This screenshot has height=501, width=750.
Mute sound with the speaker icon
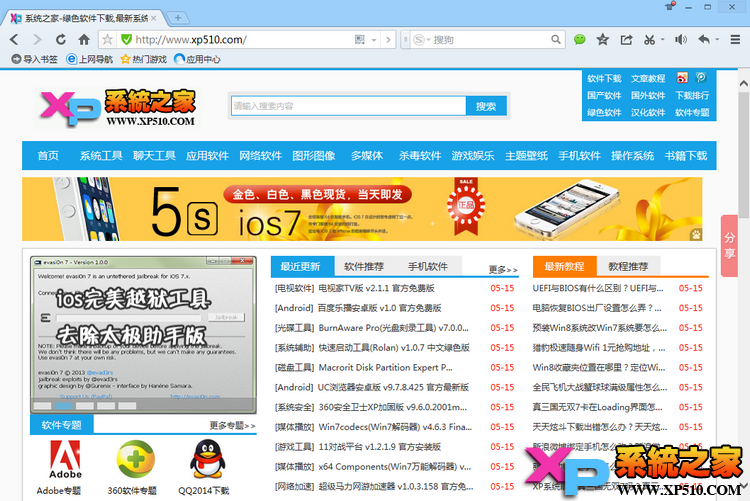tap(681, 39)
